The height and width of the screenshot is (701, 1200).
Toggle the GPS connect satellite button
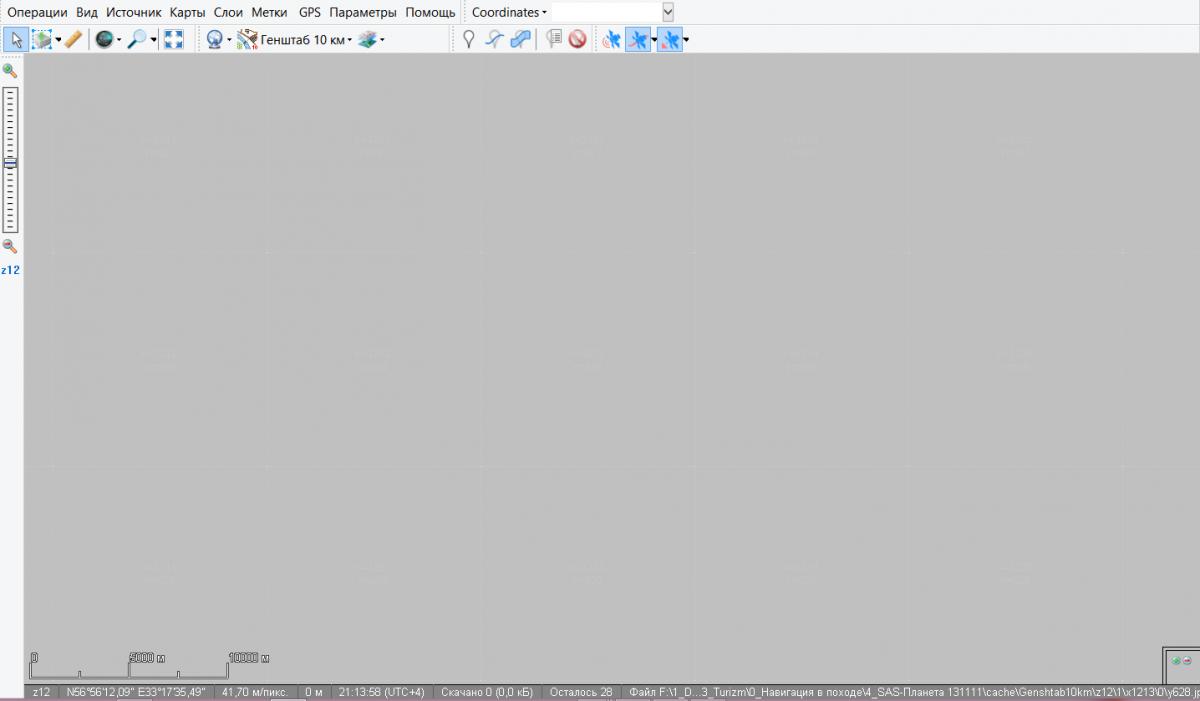point(610,40)
